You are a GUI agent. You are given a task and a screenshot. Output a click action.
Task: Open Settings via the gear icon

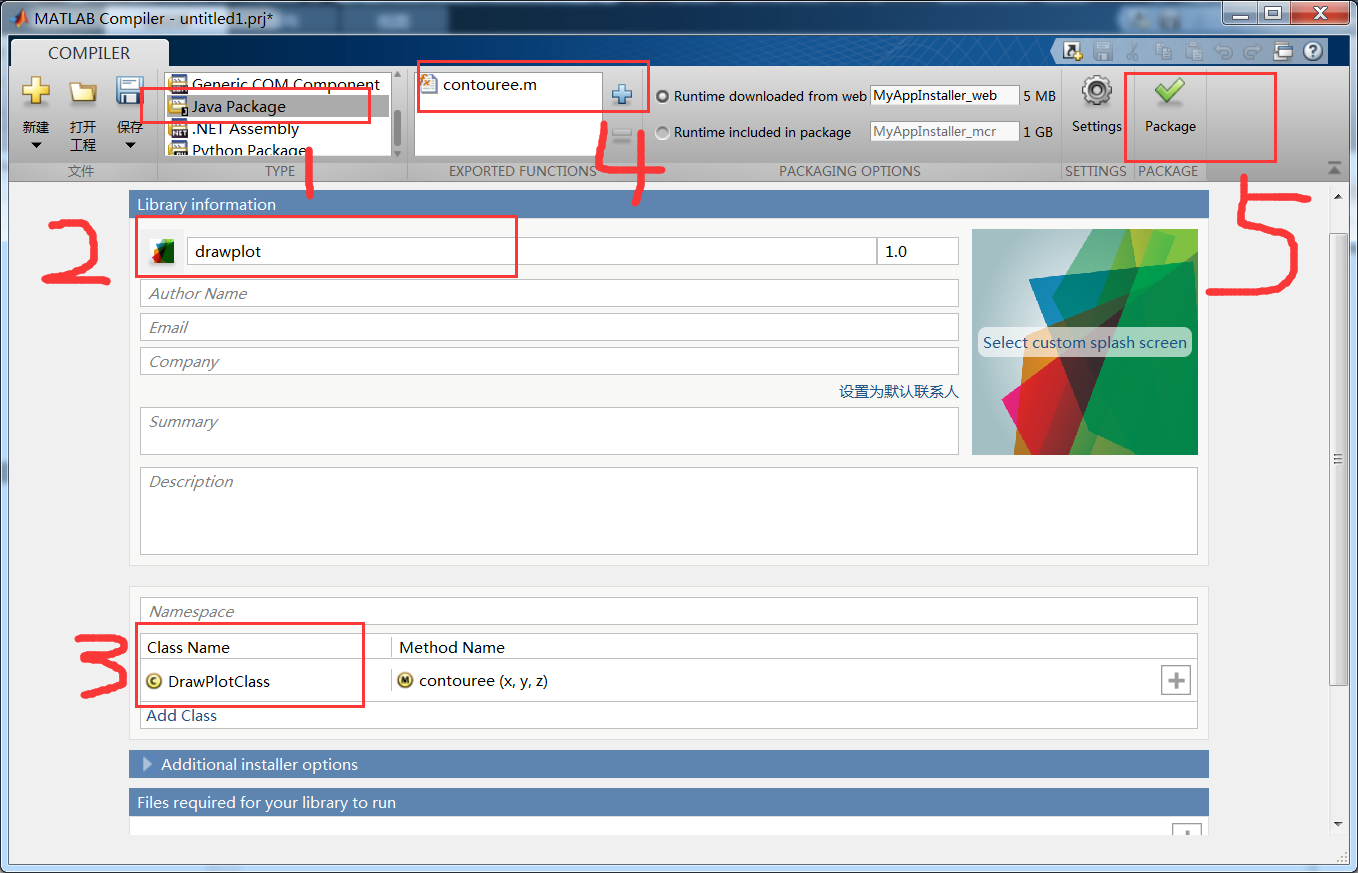tap(1097, 92)
